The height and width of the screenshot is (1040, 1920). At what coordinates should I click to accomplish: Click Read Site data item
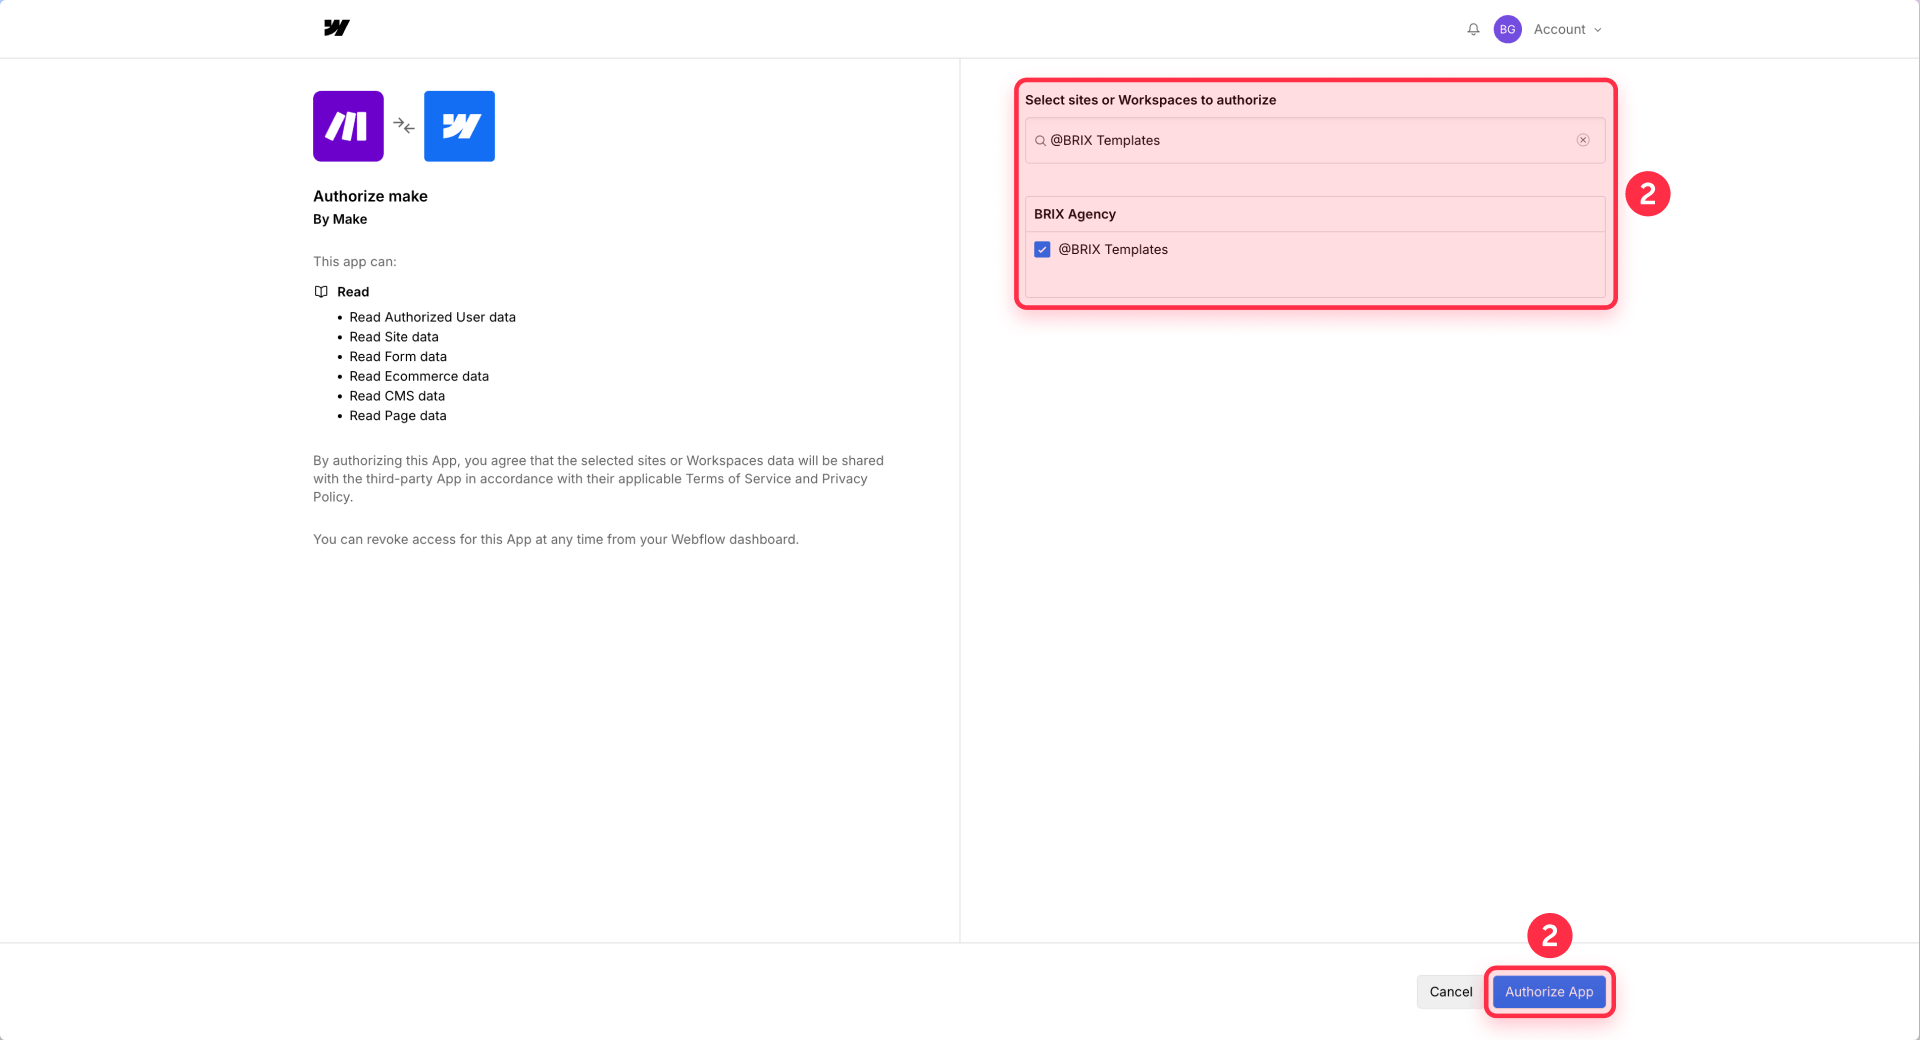tap(394, 337)
